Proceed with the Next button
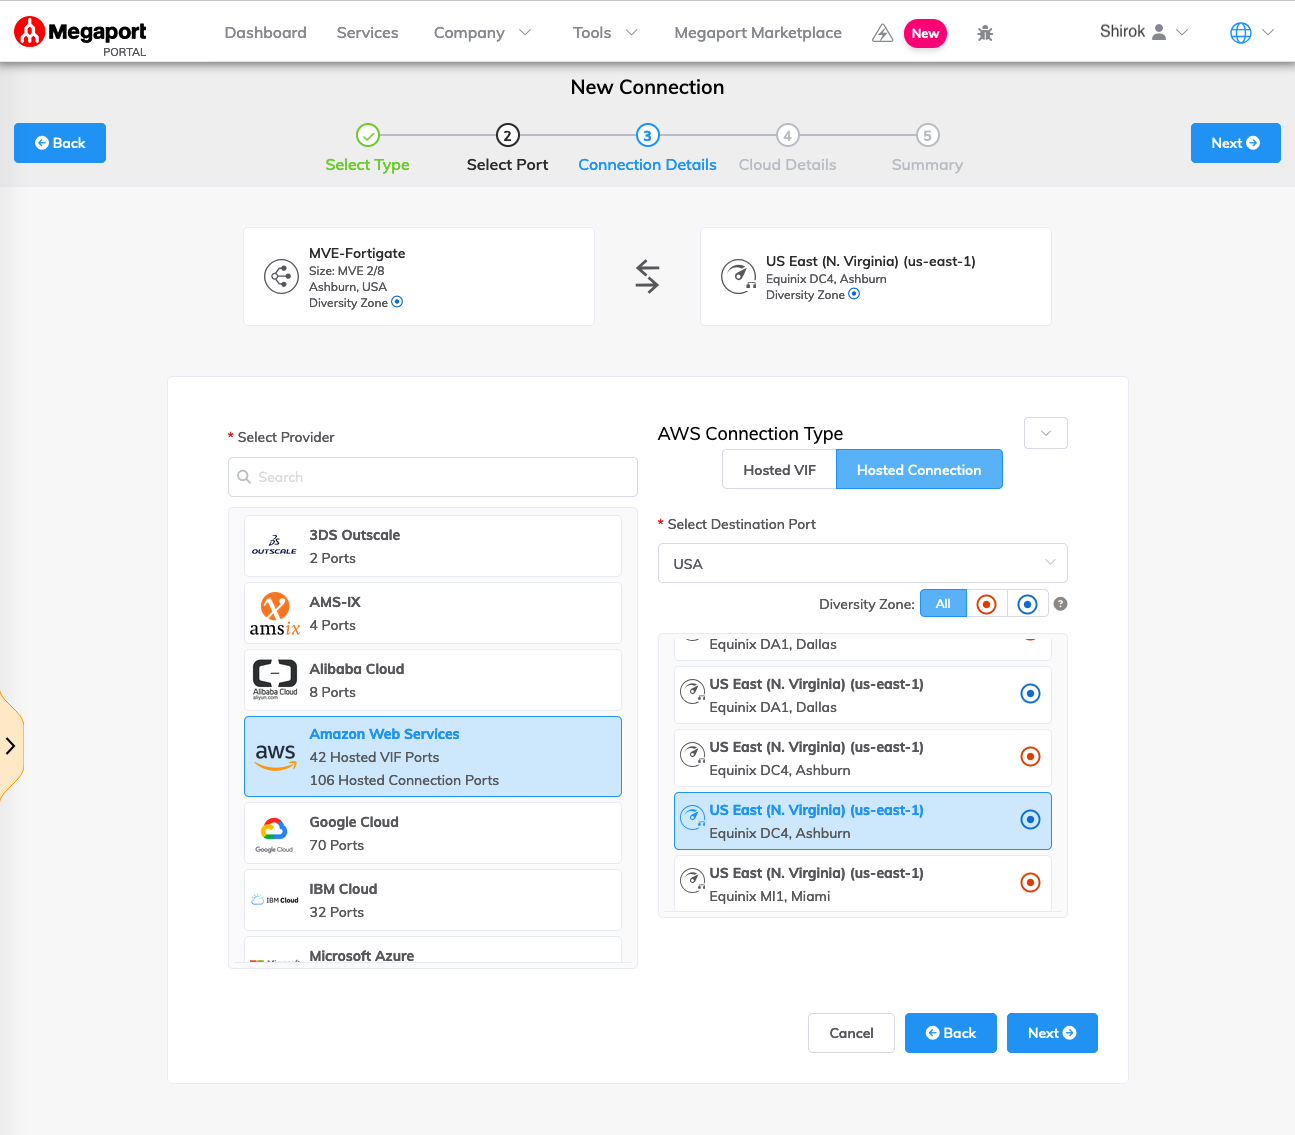 (x=1052, y=1033)
